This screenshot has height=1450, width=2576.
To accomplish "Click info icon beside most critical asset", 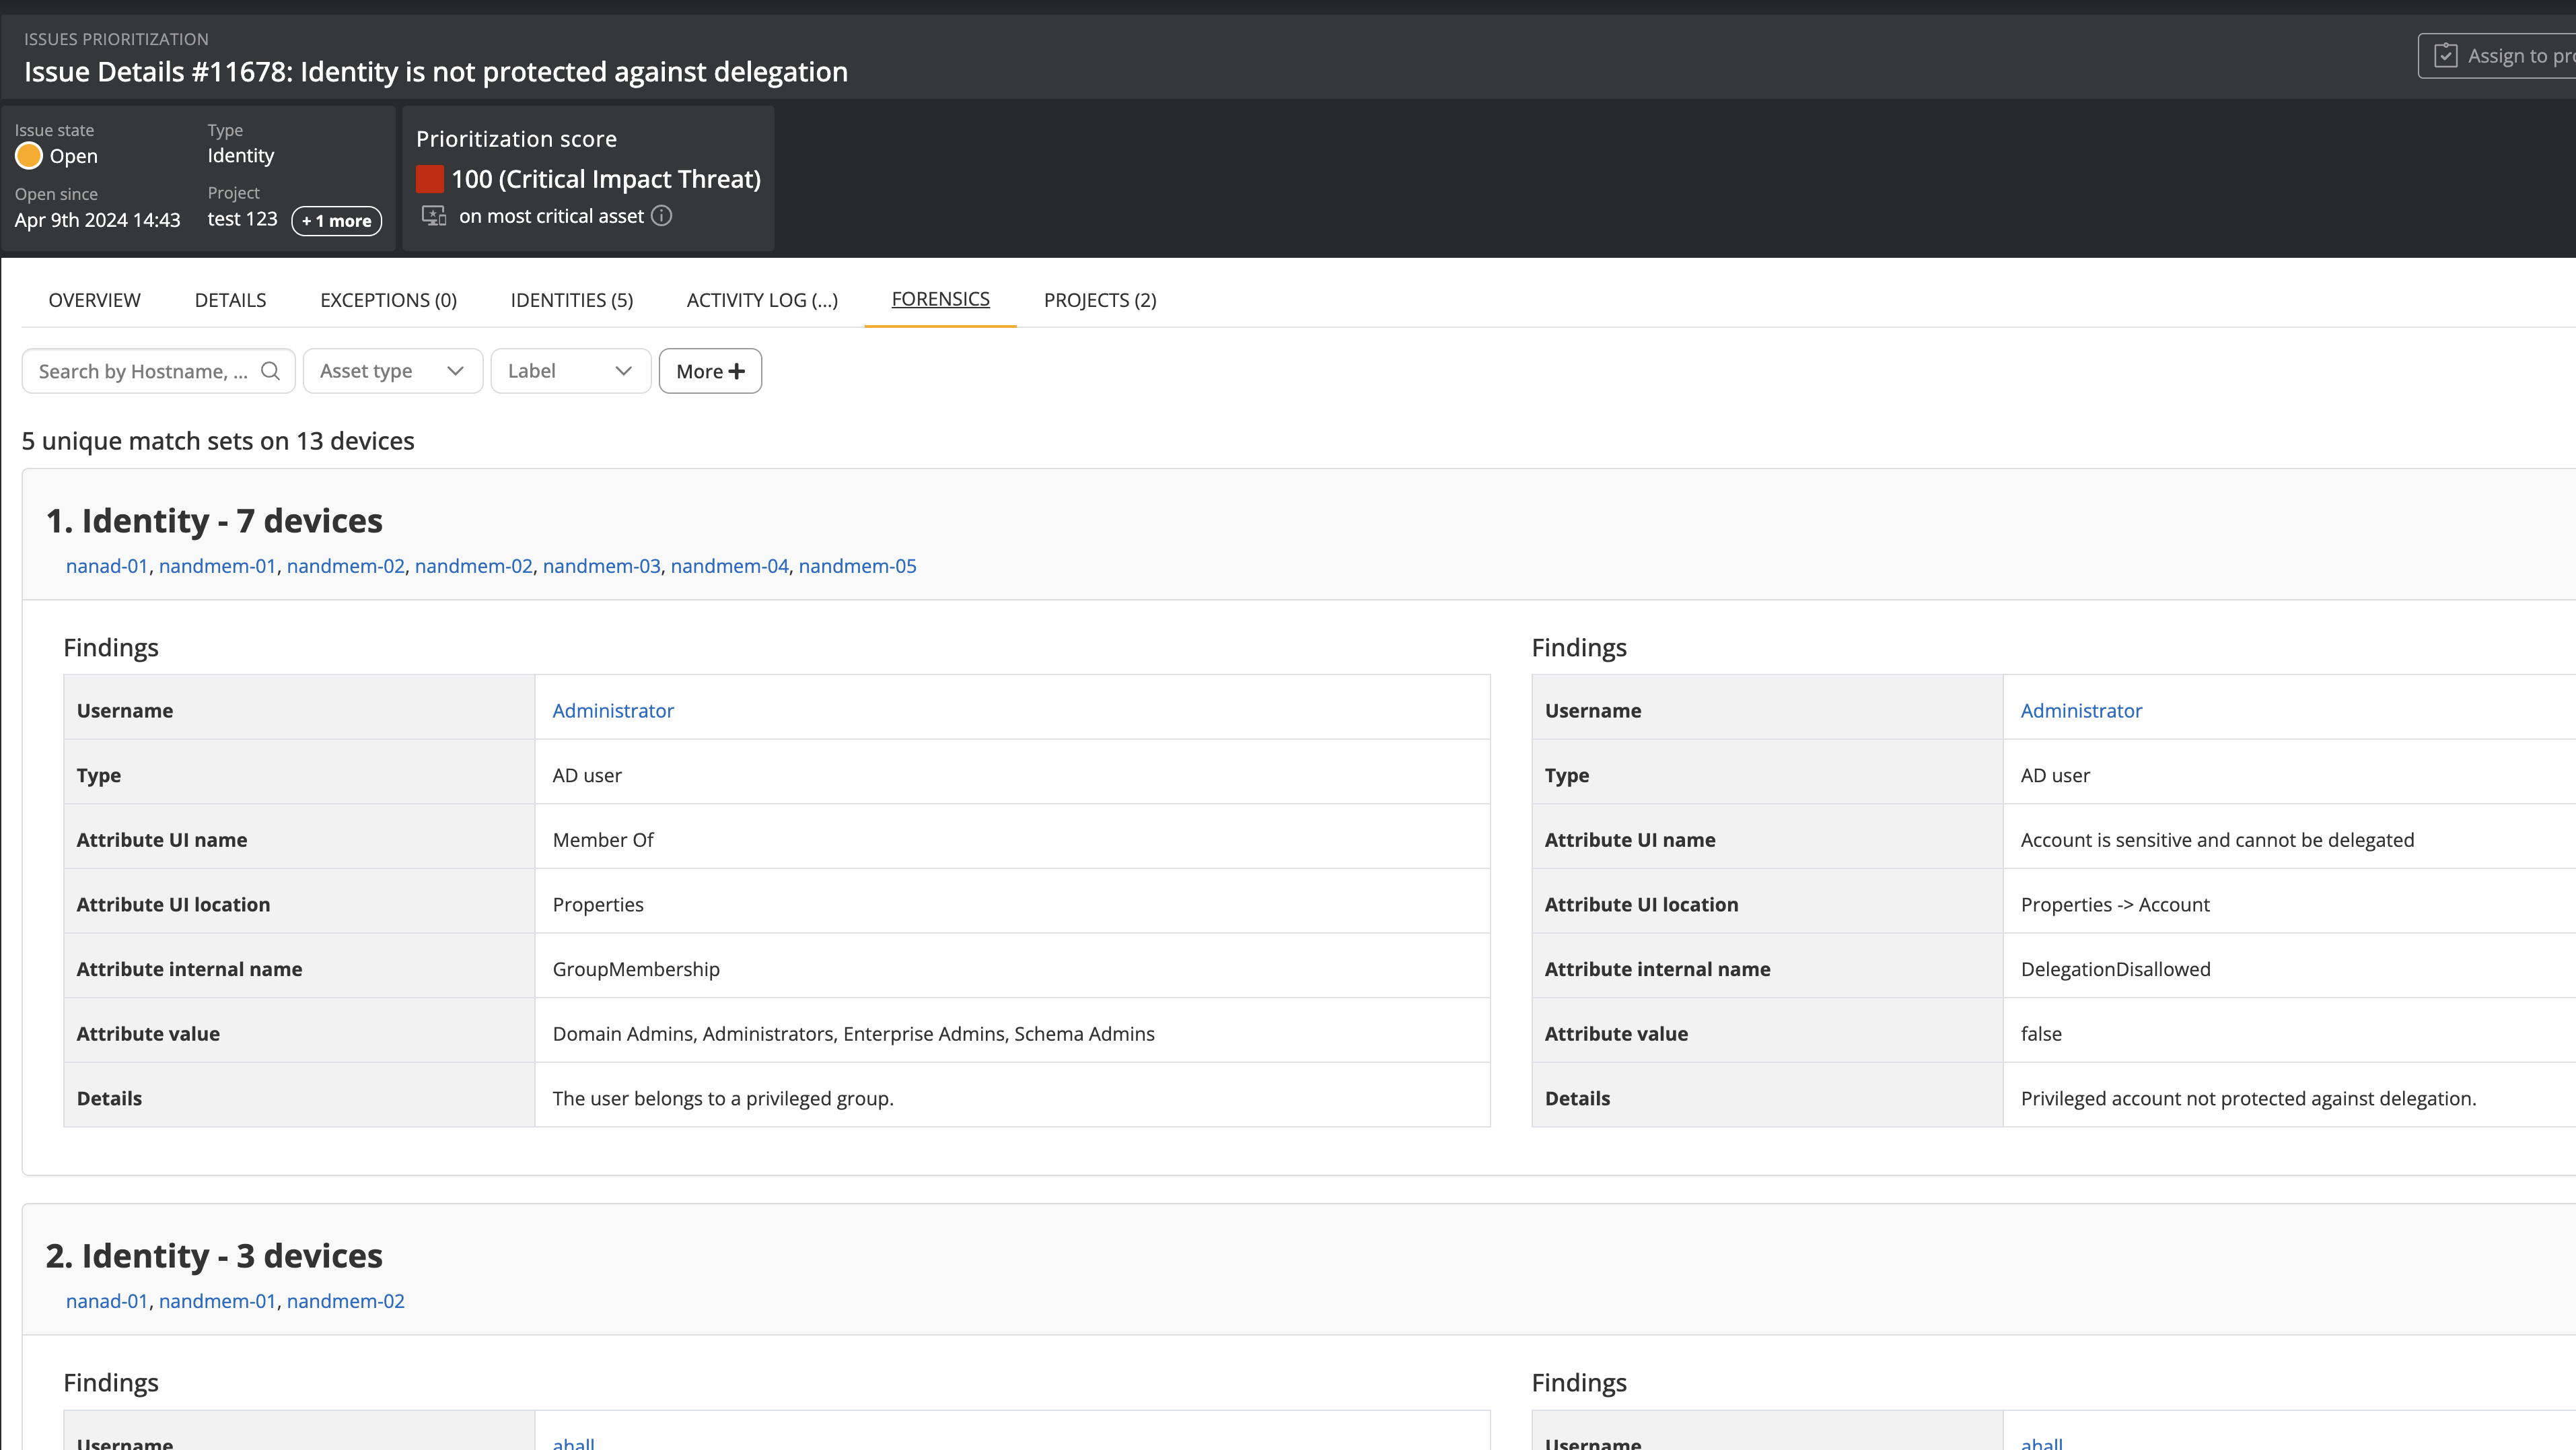I will tap(661, 216).
